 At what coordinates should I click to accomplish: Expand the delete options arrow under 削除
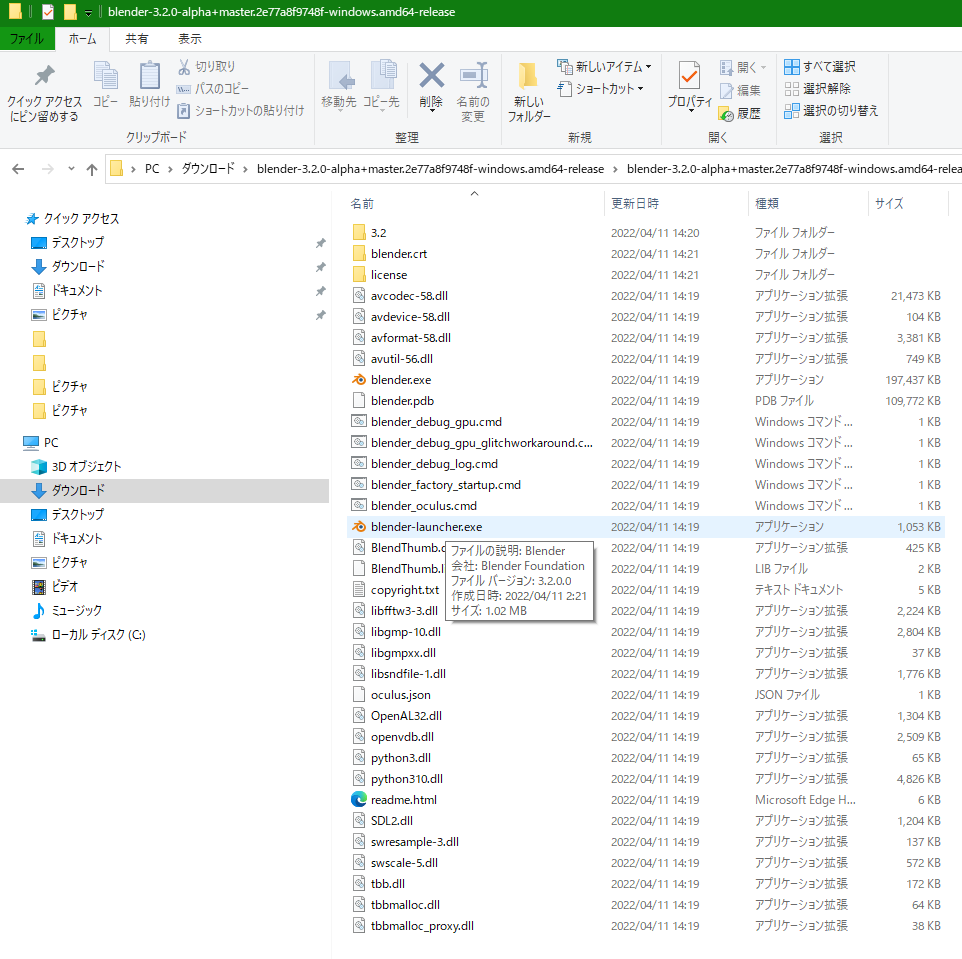tap(432, 112)
